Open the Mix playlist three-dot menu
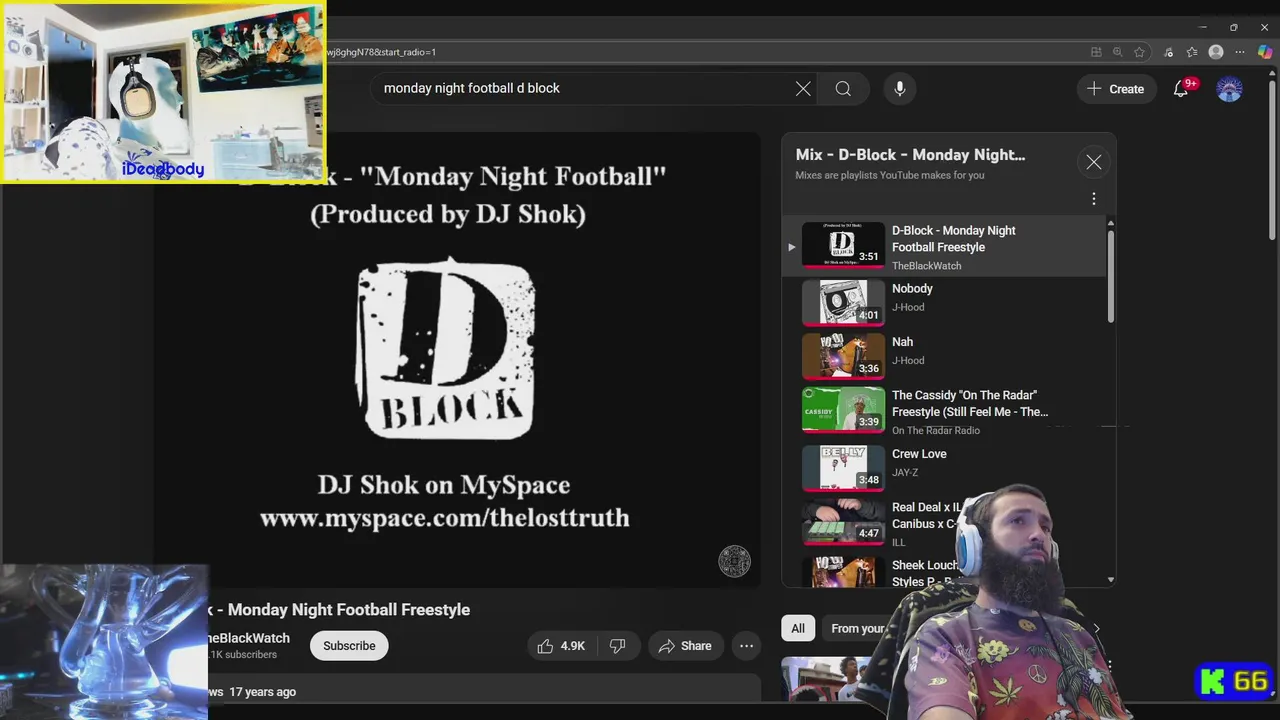 tap(1094, 199)
